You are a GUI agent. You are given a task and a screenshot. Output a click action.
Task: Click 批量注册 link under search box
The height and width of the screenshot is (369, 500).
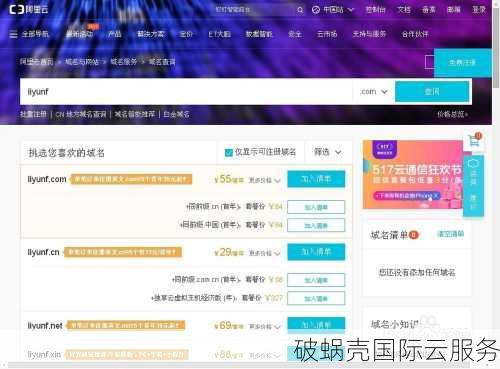33,114
